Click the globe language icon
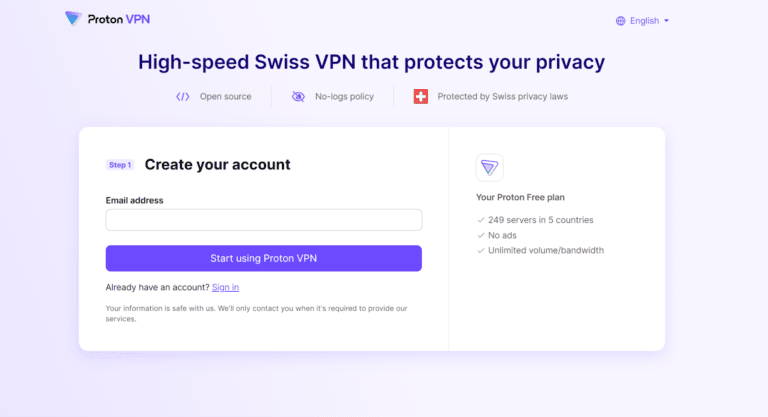The height and width of the screenshot is (417, 768). click(620, 20)
